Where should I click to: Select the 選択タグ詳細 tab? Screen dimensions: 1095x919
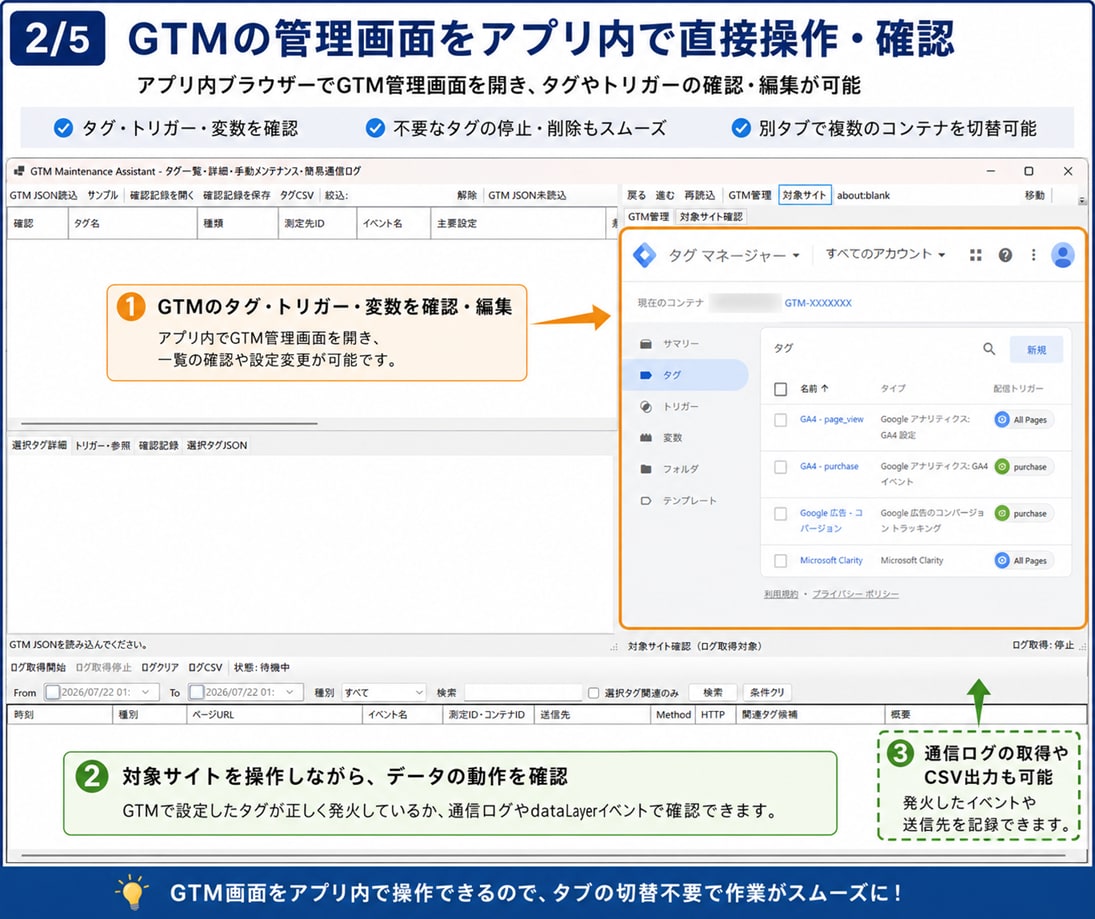[x=39, y=445]
